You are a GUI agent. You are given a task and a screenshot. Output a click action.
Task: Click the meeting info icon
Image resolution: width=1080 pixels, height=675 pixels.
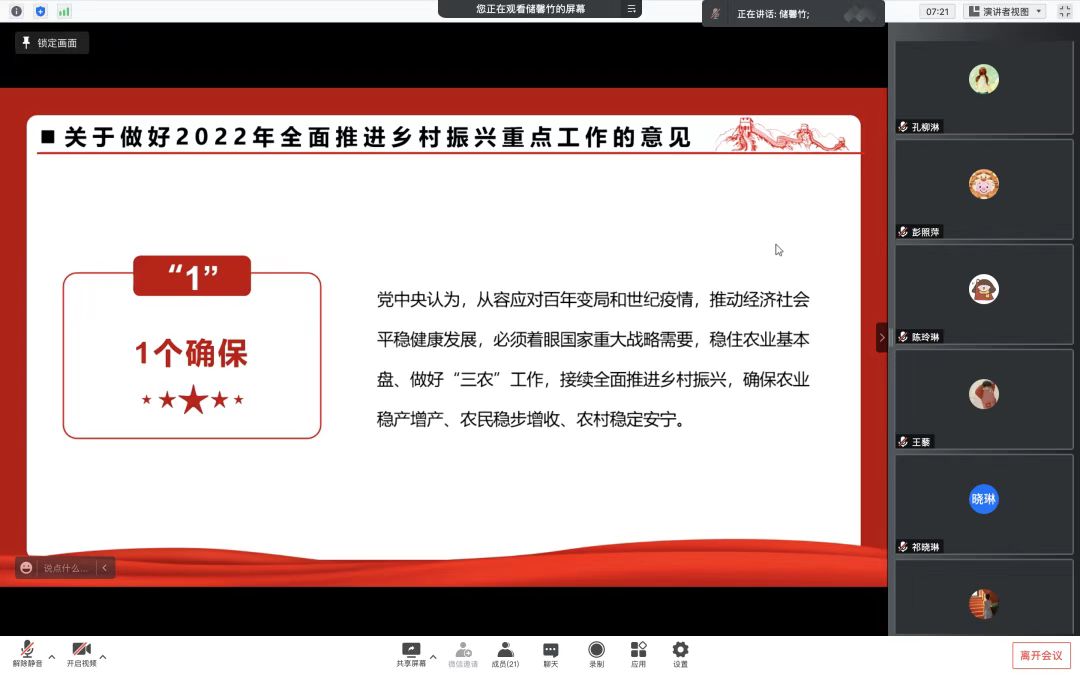coord(16,11)
